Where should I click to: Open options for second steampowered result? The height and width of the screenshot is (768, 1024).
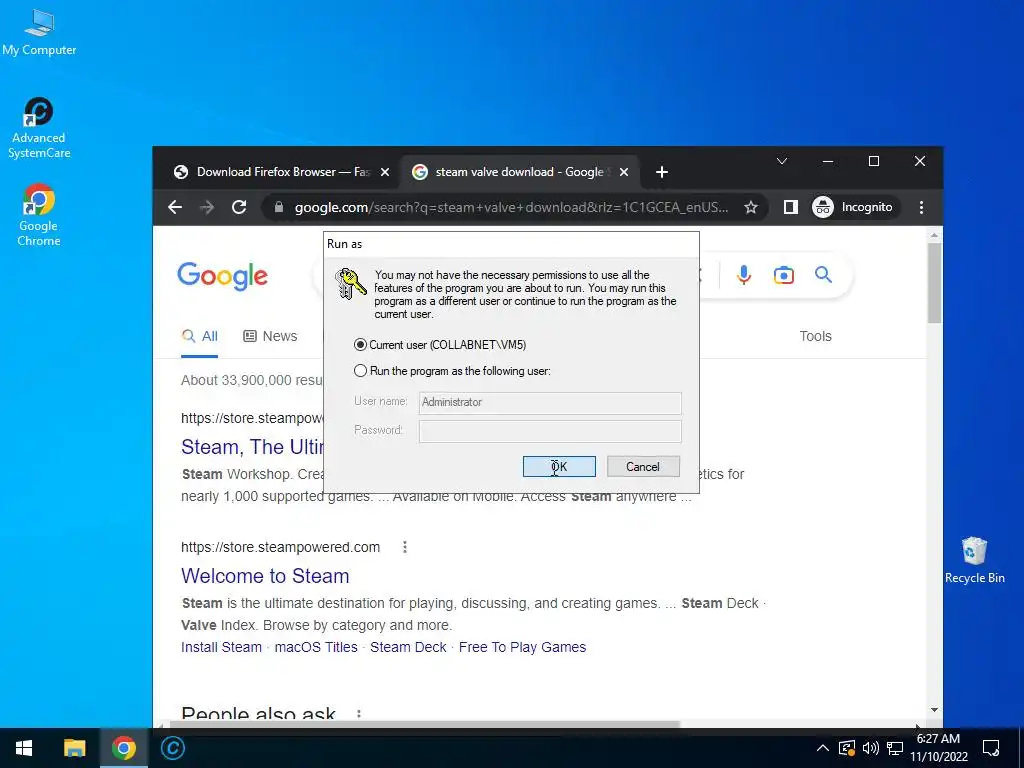click(x=405, y=547)
